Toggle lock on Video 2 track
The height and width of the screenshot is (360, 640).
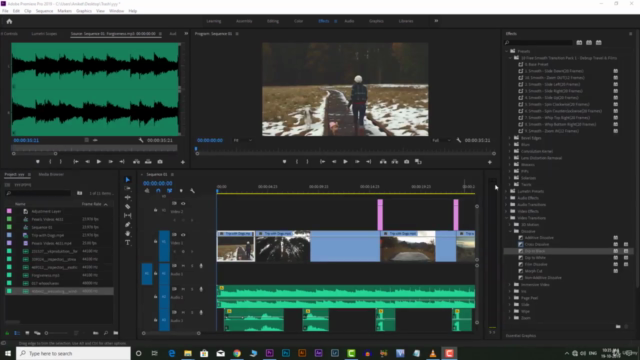tap(155, 210)
